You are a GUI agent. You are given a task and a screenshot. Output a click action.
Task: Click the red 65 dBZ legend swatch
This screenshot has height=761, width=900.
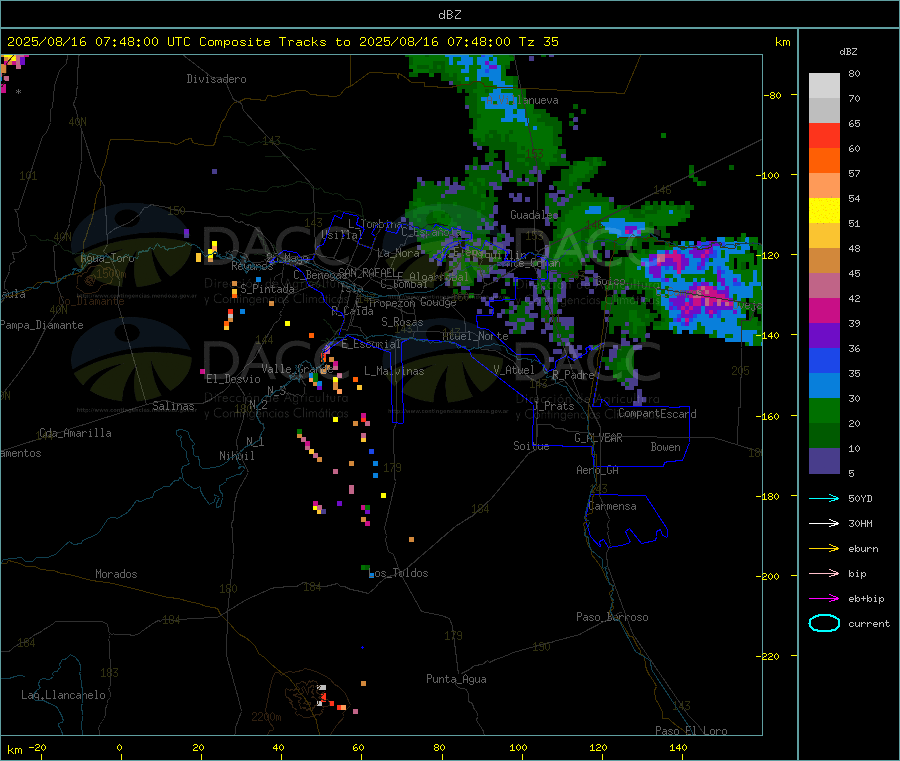tap(824, 135)
